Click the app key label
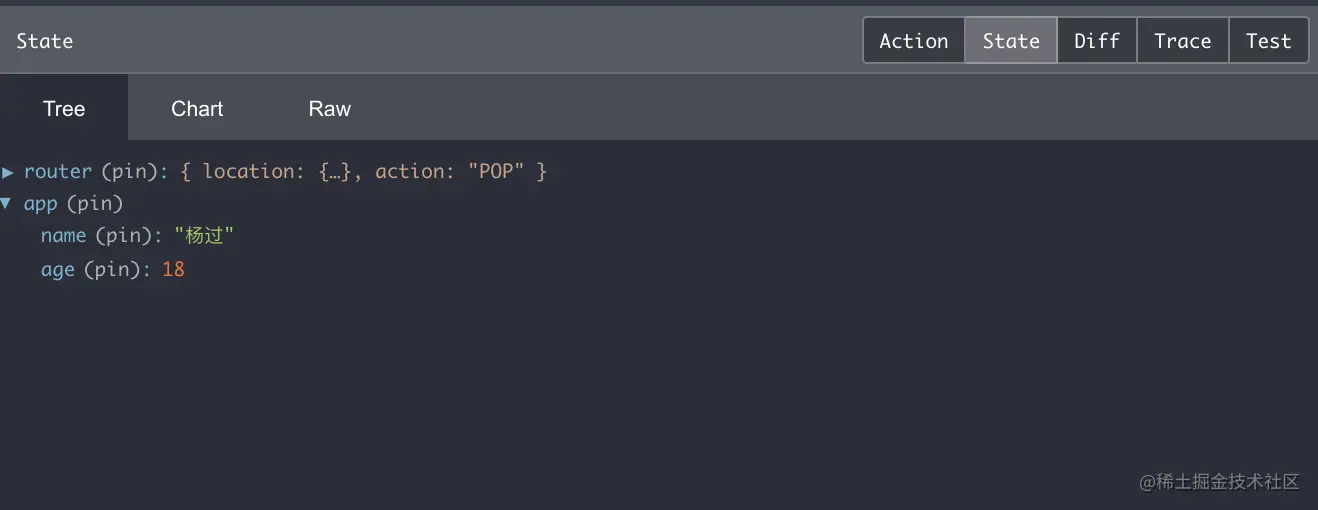The image size is (1318, 510). pyautogui.click(x=41, y=204)
